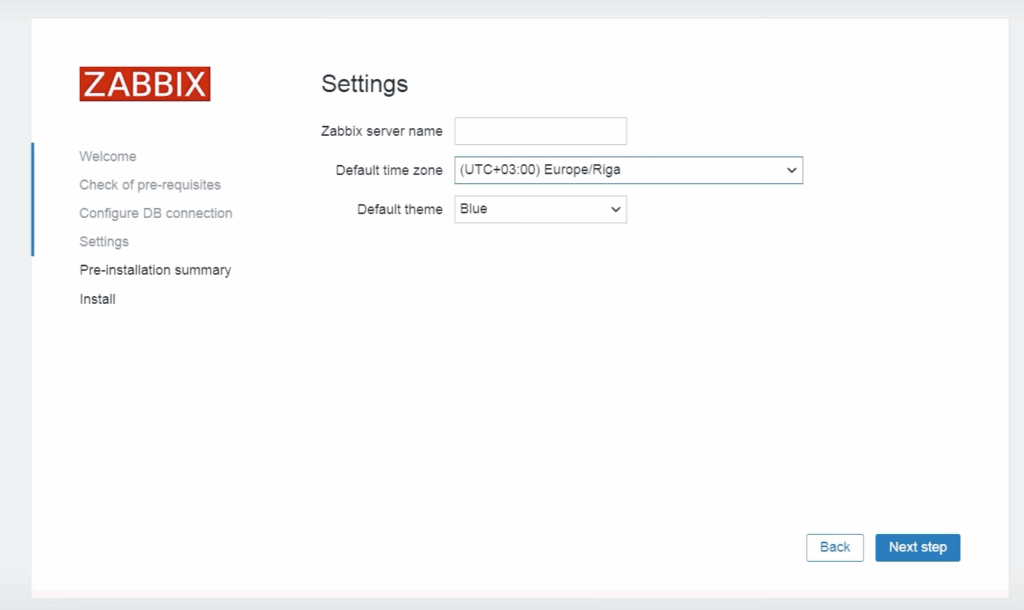Select Configure DB connection step
1024x610 pixels.
pos(156,214)
